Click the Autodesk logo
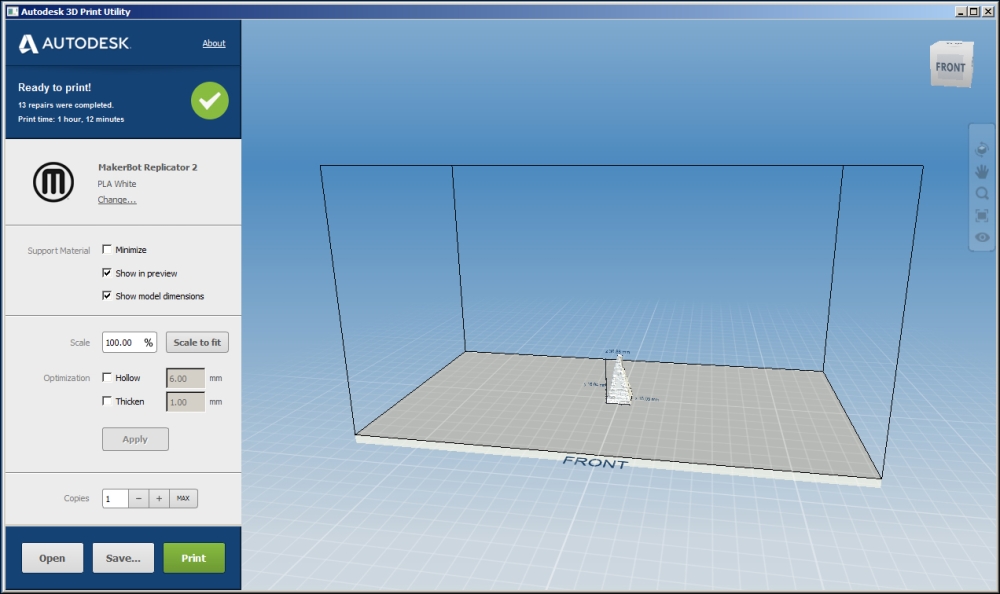 (x=74, y=43)
